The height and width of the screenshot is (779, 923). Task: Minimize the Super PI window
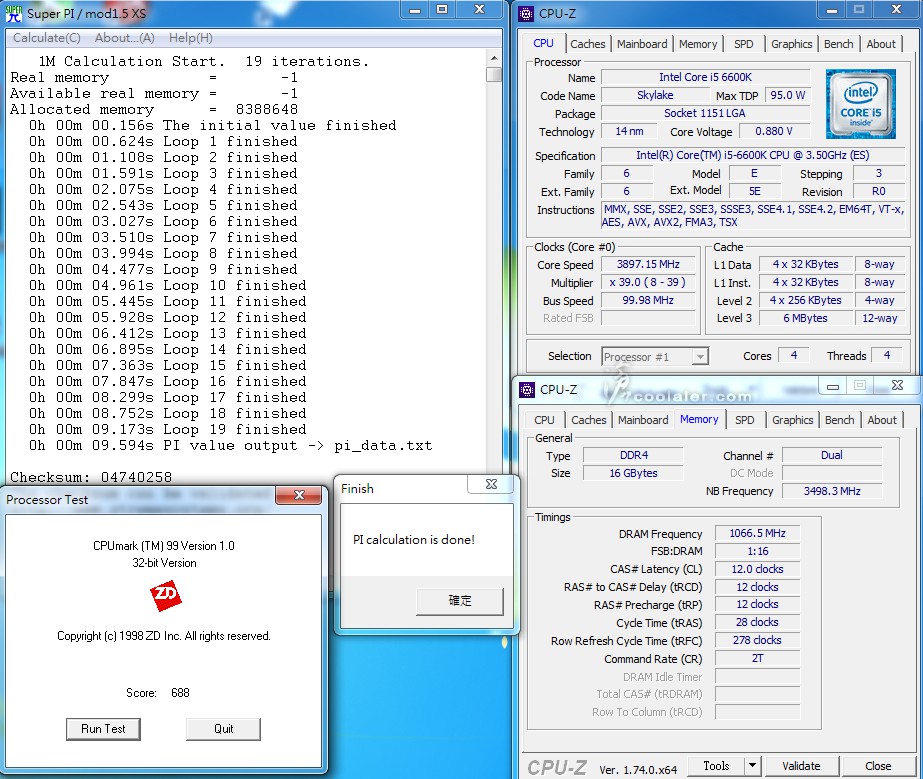coord(415,10)
